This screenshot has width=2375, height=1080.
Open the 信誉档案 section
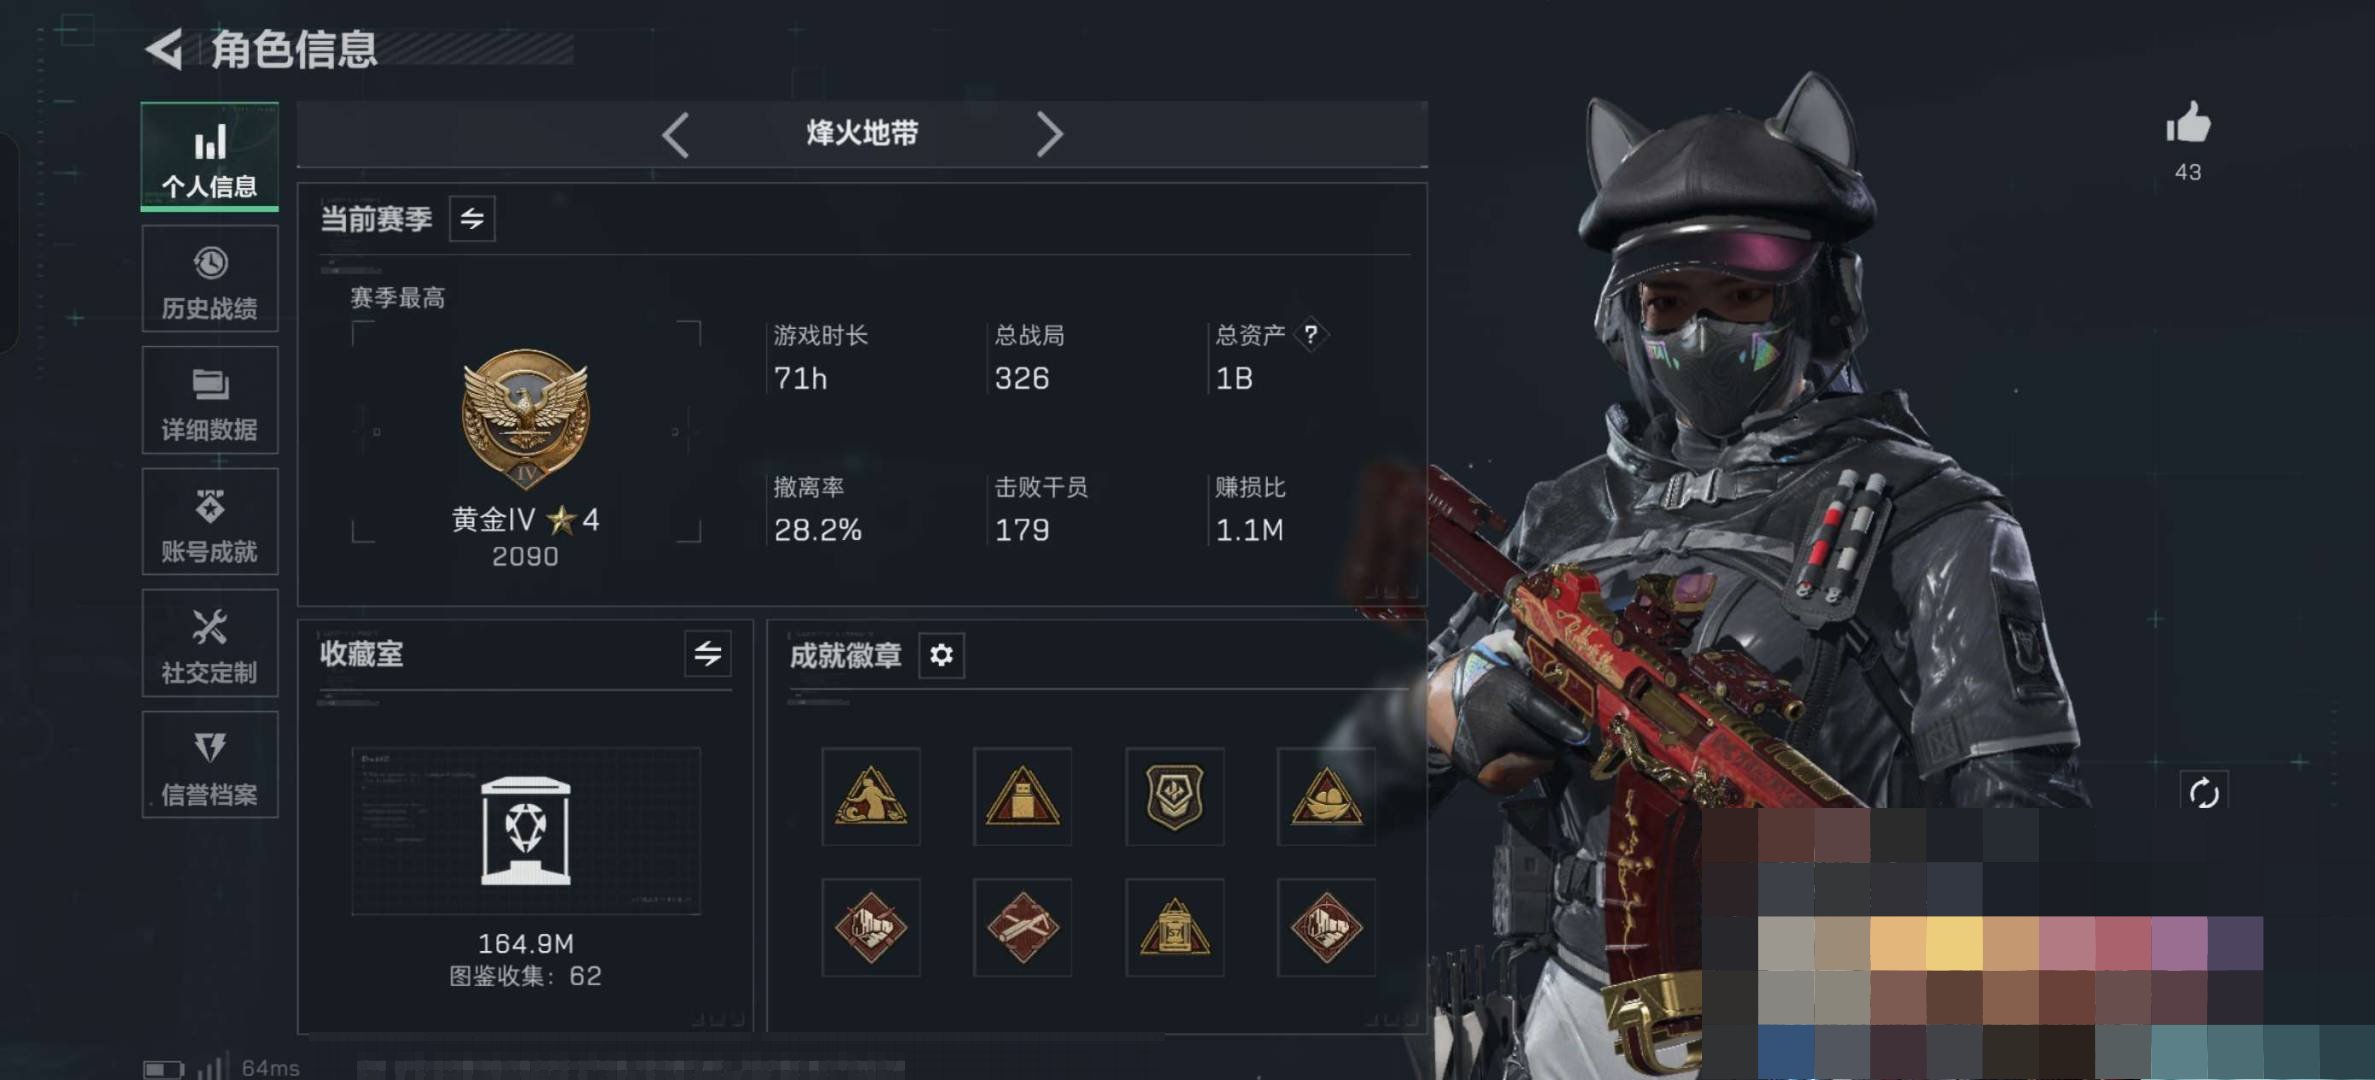coord(210,765)
